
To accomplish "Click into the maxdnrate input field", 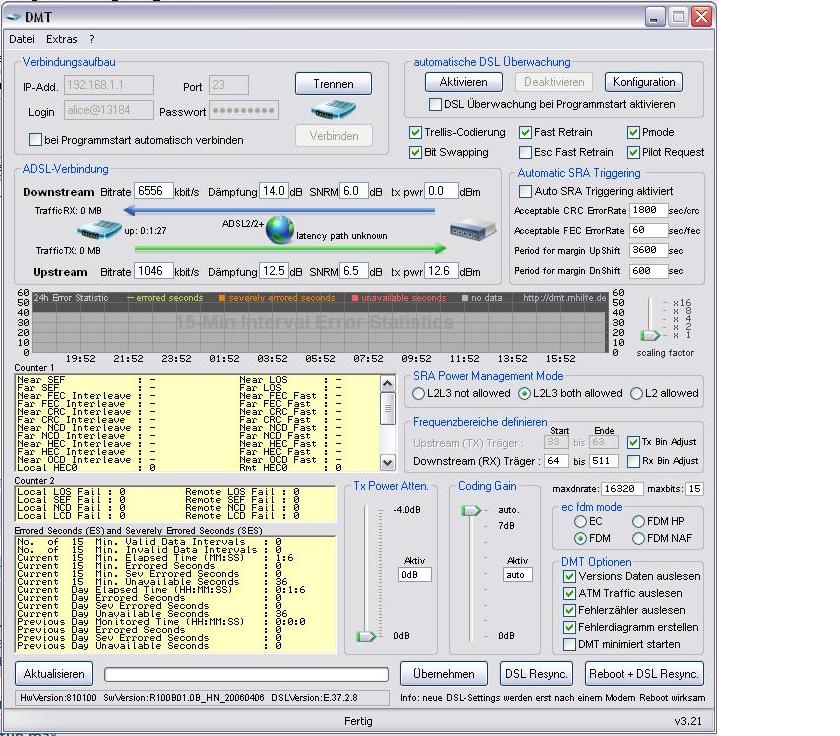I will 621,489.
